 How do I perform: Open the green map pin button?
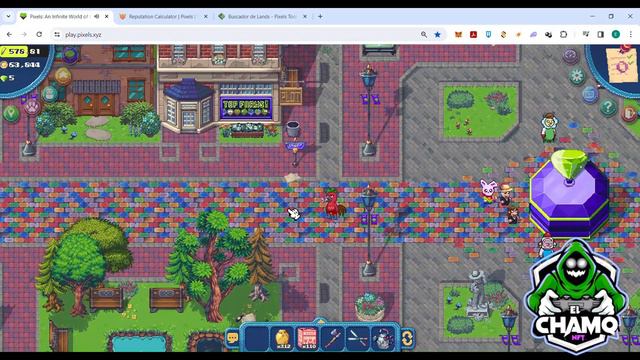click(11, 113)
